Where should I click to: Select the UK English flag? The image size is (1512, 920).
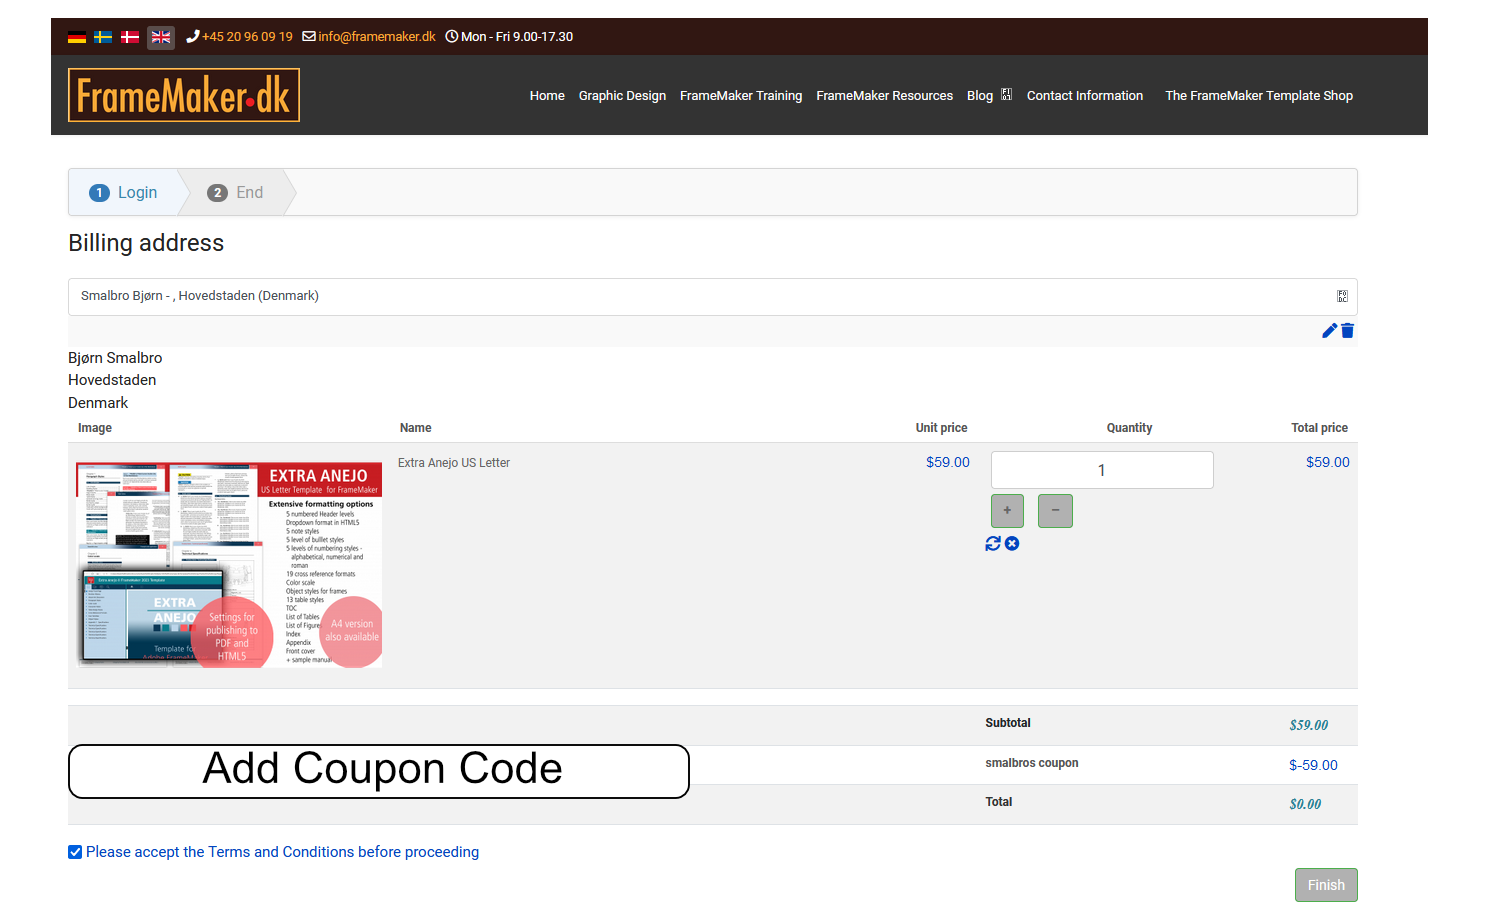(161, 37)
